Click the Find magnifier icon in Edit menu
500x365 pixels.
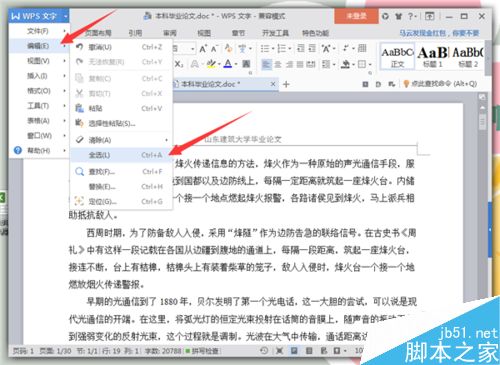tap(79, 171)
